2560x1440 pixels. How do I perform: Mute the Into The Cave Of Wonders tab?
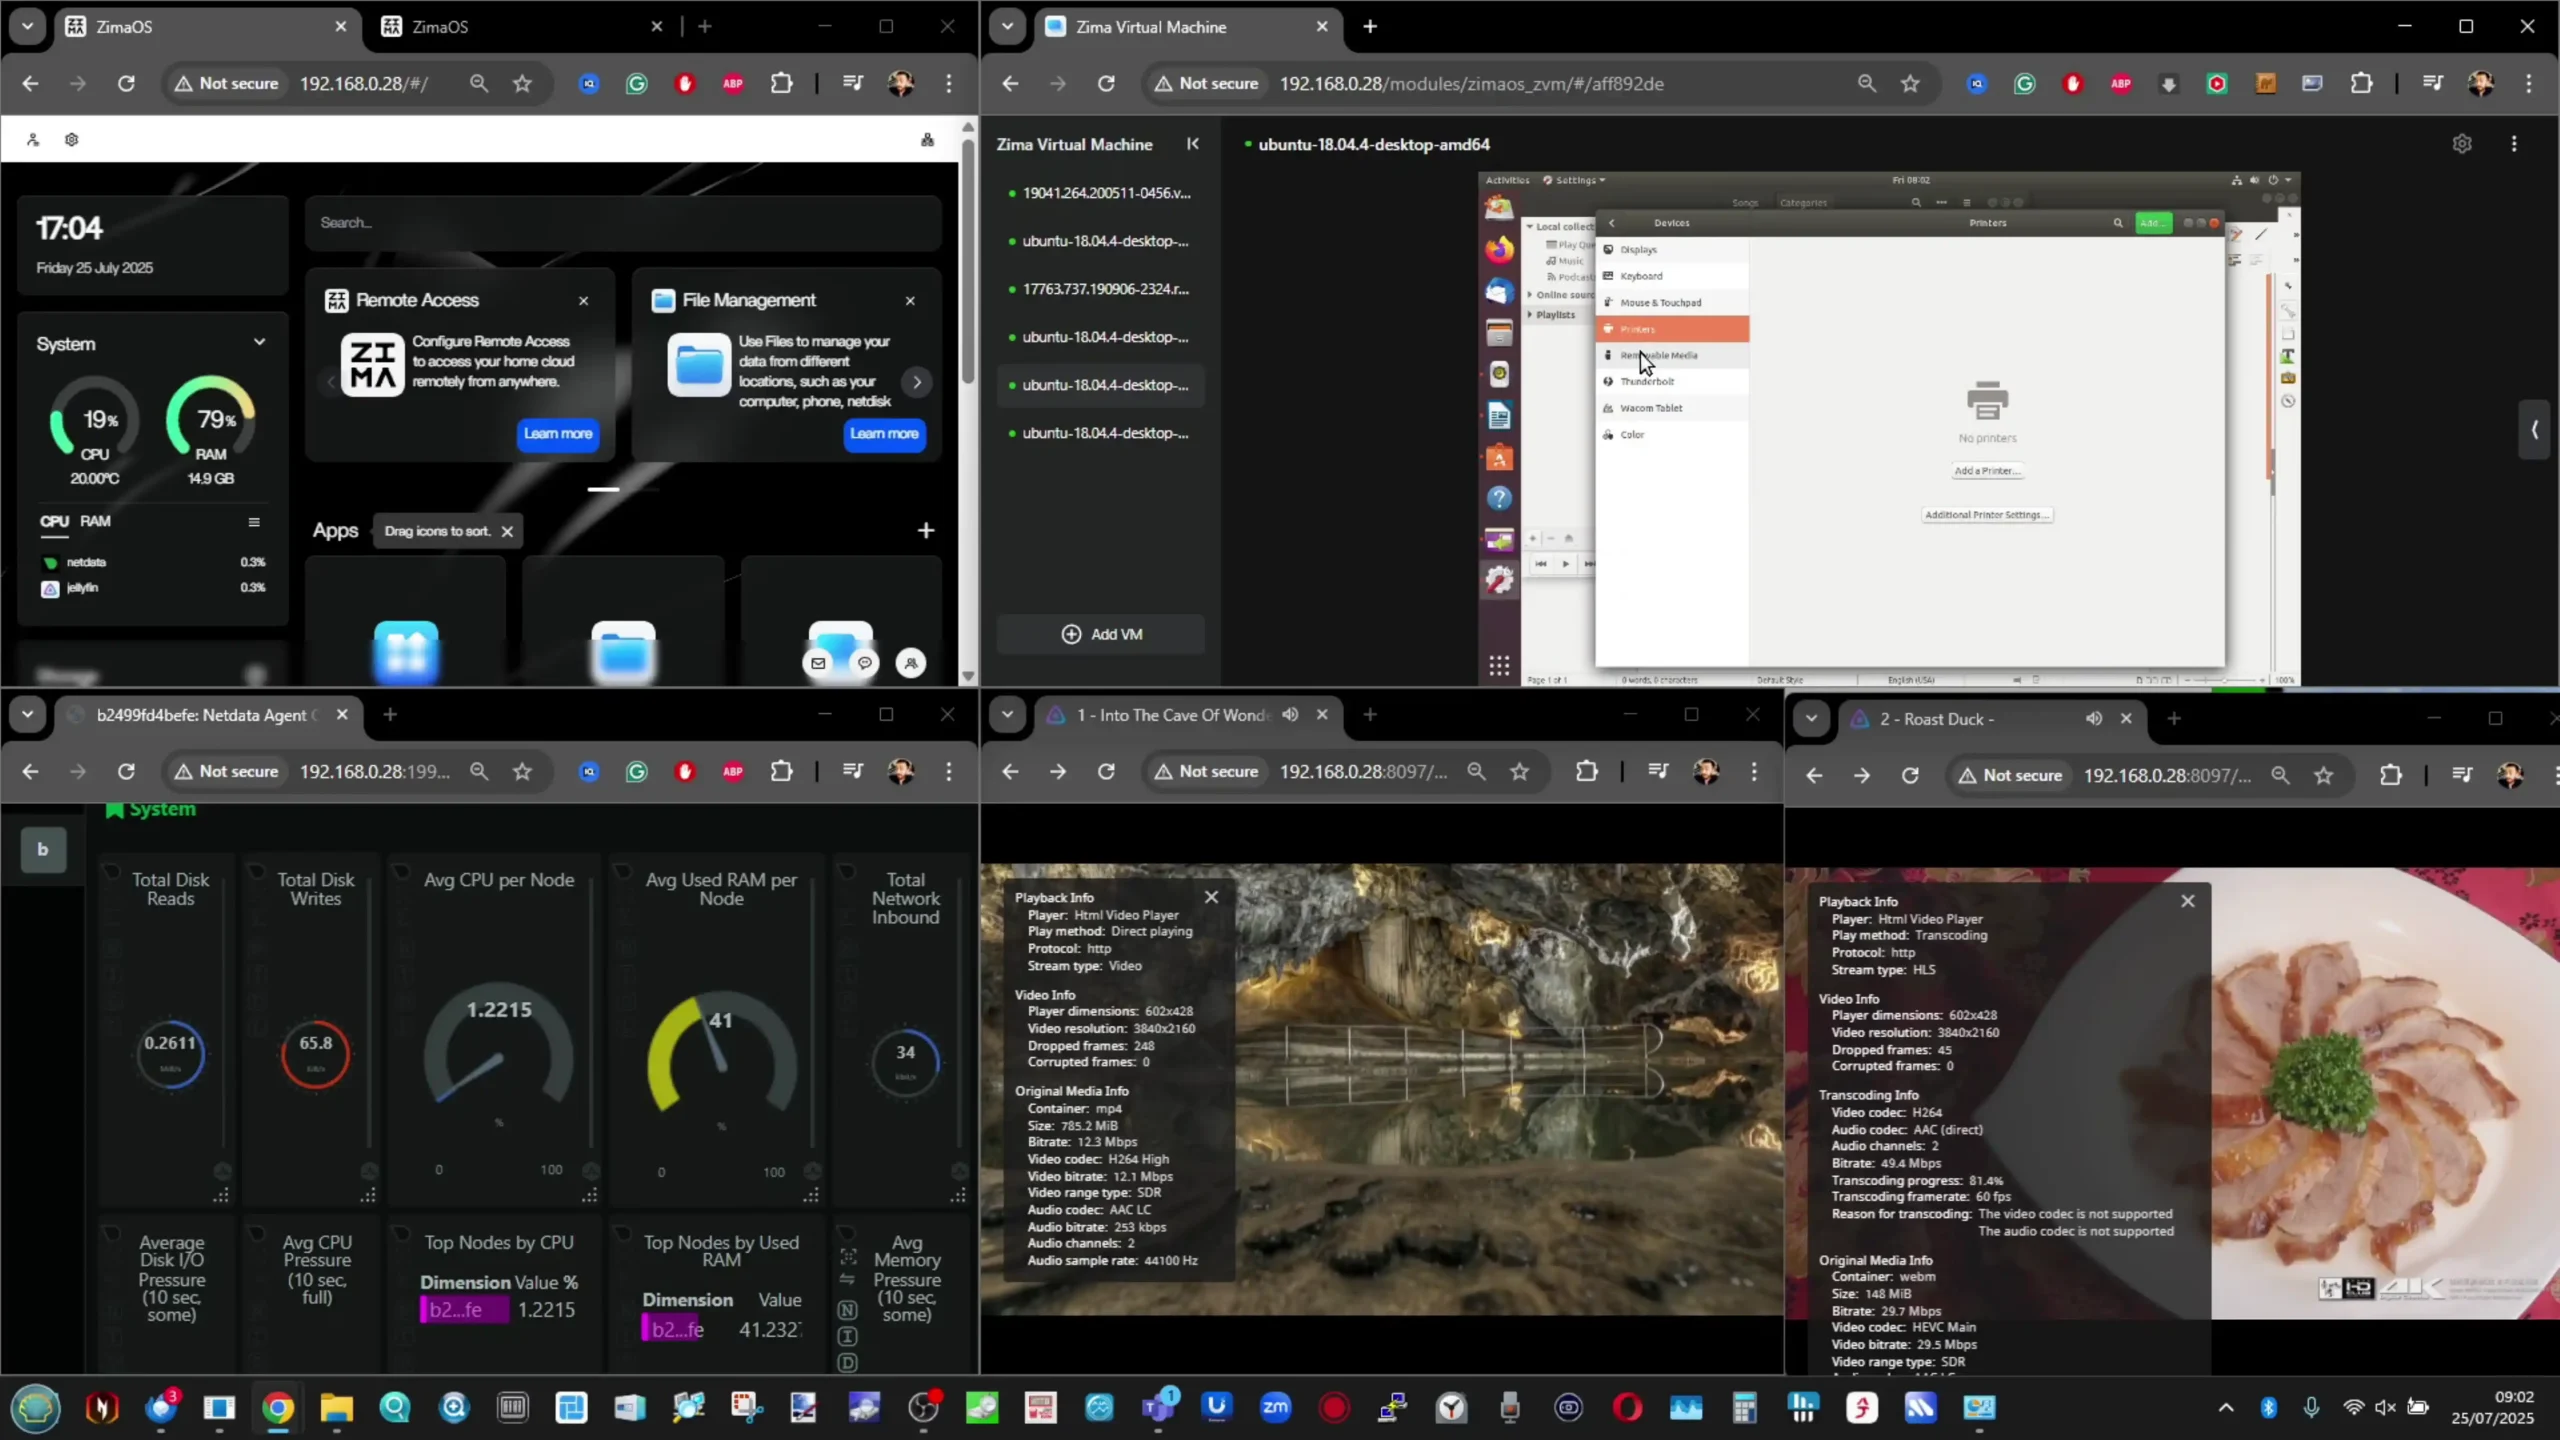point(1290,715)
